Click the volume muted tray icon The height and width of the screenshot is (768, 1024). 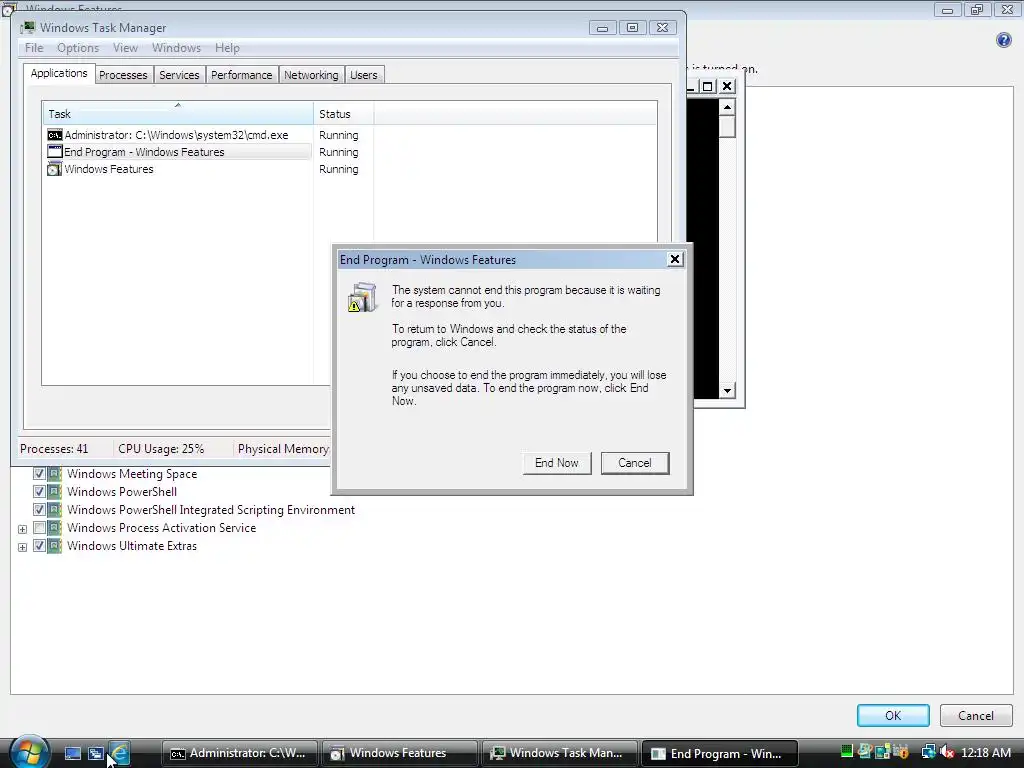pyautogui.click(x=947, y=753)
